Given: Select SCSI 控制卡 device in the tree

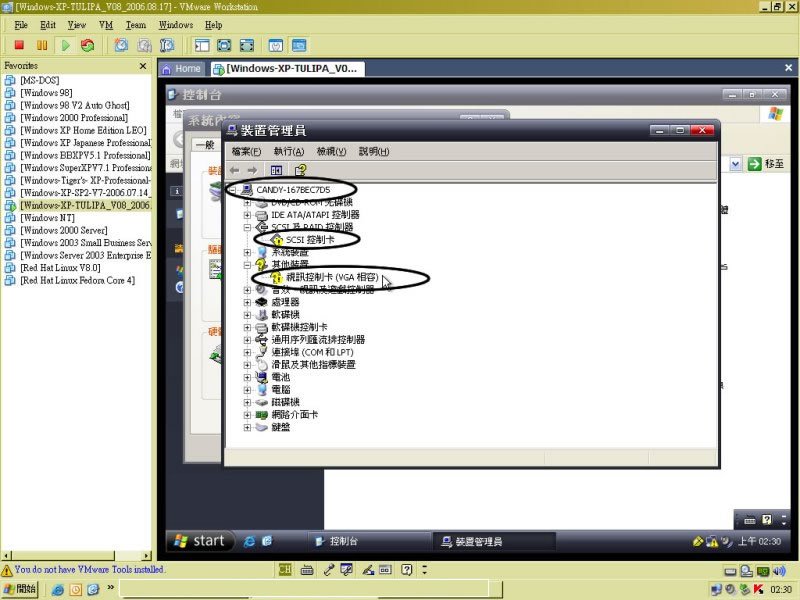Looking at the screenshot, I should [x=310, y=240].
